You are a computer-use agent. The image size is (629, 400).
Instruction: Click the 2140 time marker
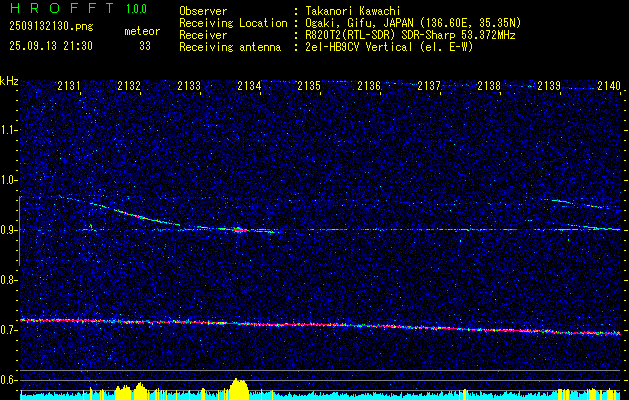(x=609, y=85)
